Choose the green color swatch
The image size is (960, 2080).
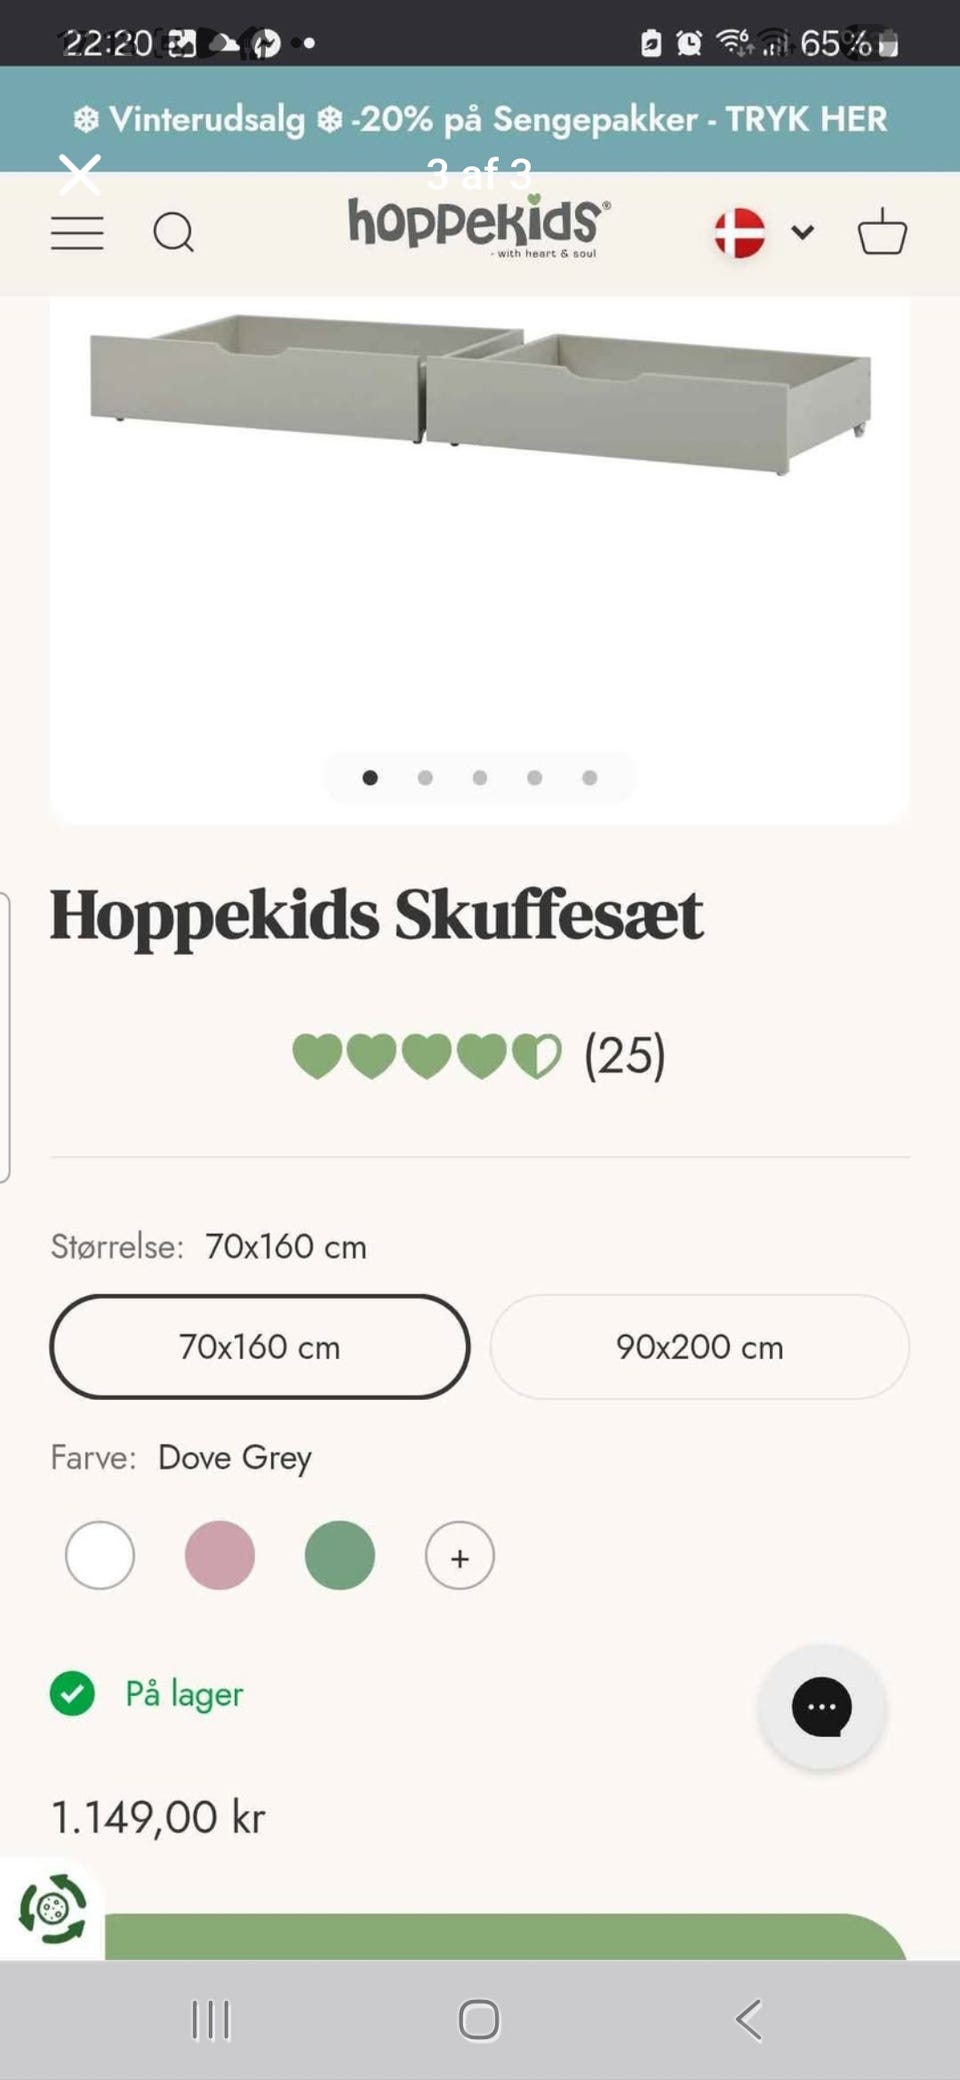pos(340,1555)
